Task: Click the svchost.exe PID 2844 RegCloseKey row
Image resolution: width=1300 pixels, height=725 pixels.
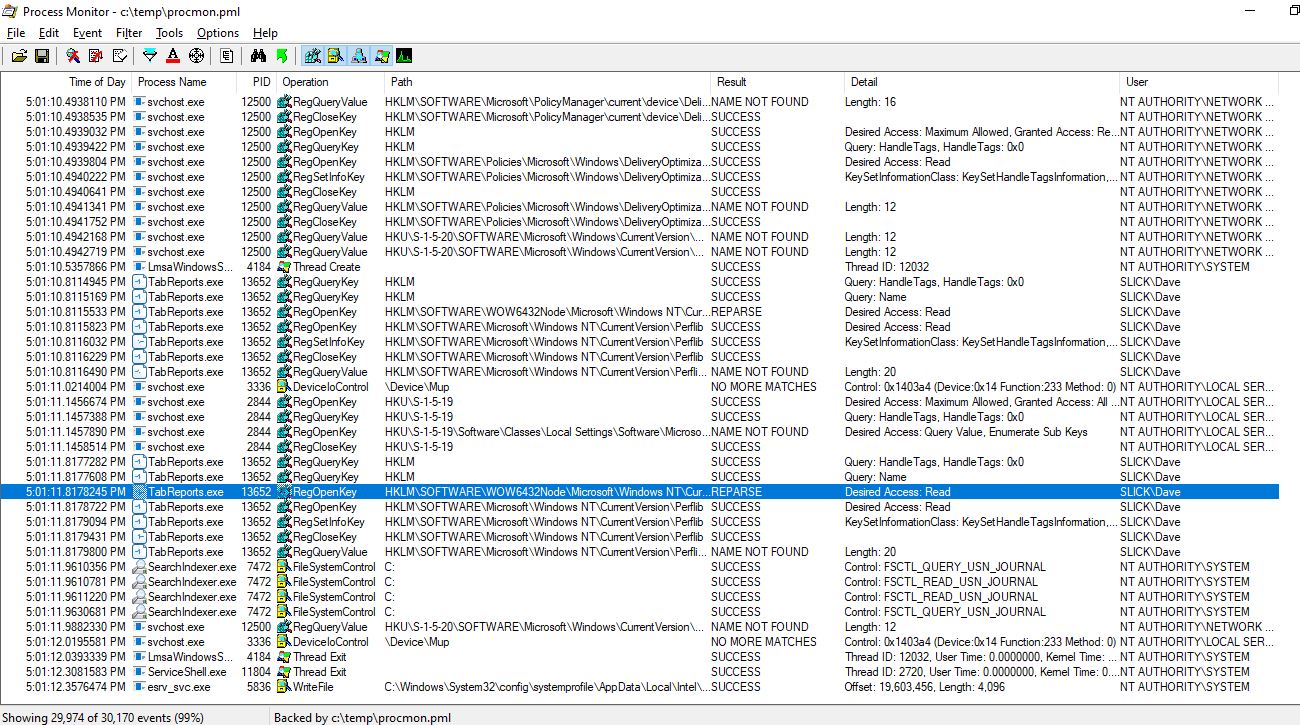Action: [640, 447]
